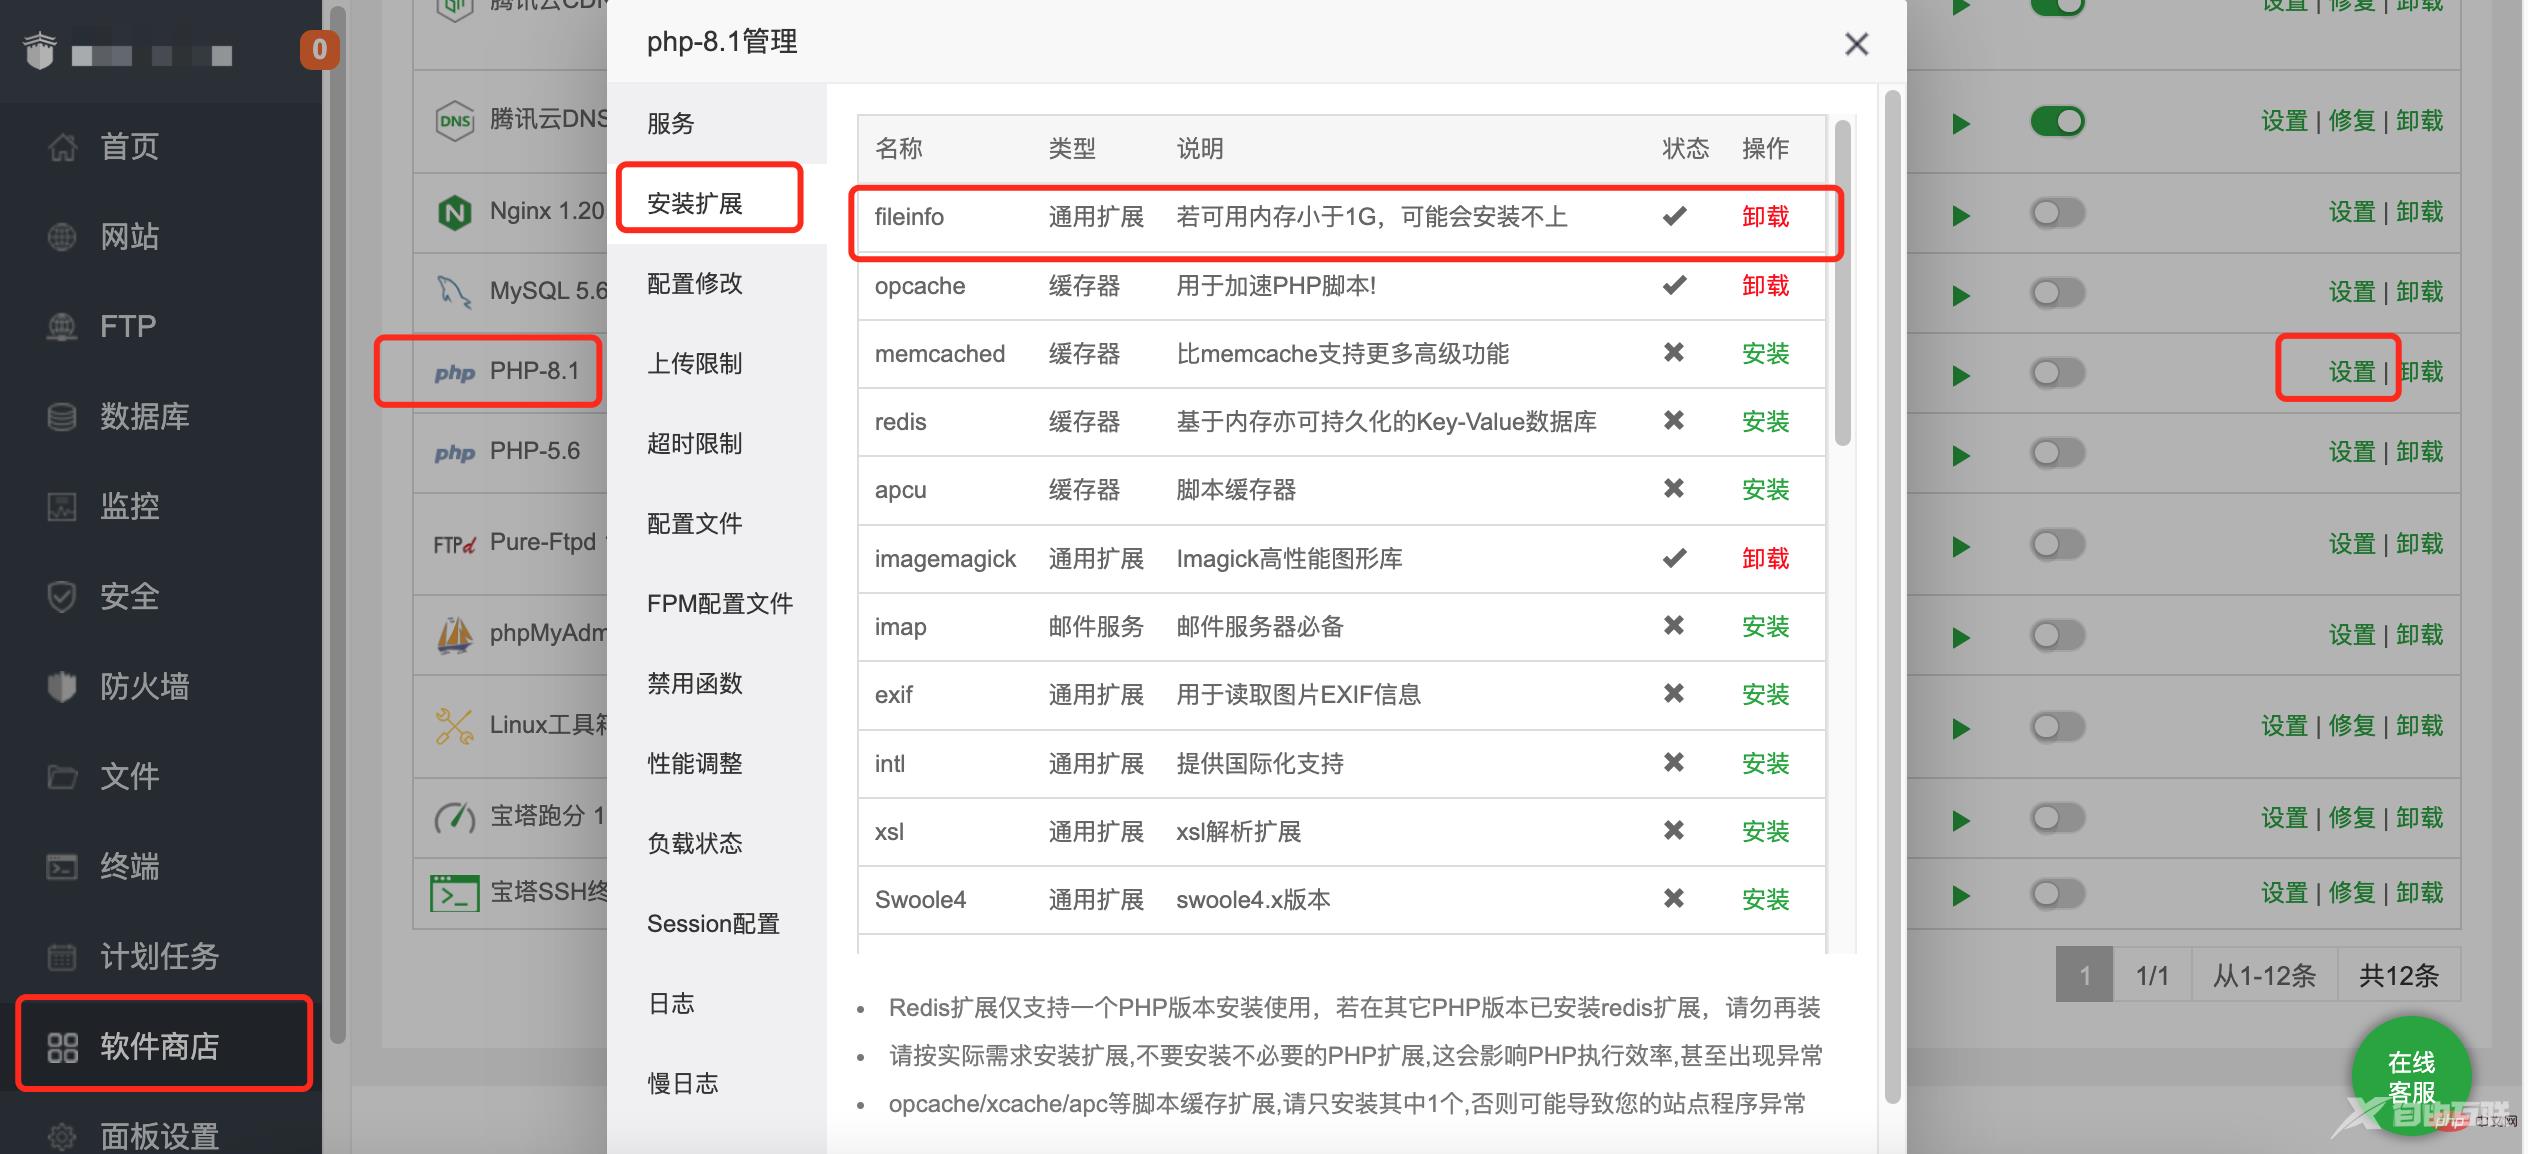
Task: Close the php-8.1管理 dialog
Action: tap(1856, 44)
